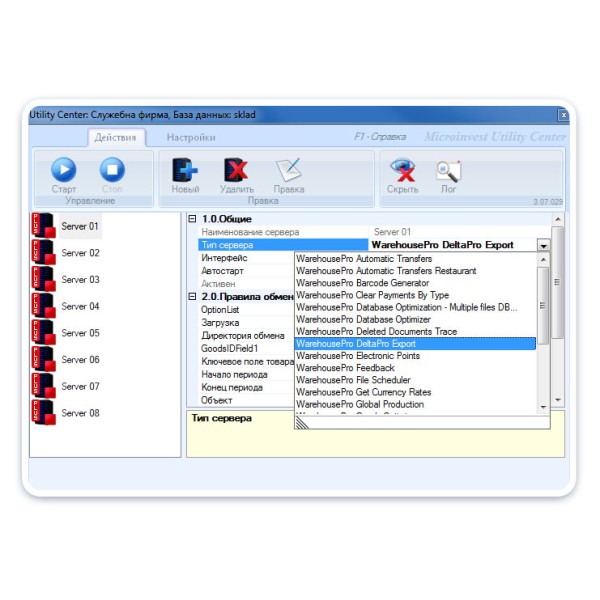The image size is (600, 600).
Task: Choose WarehousePro File Scheduler
Action: (416, 380)
